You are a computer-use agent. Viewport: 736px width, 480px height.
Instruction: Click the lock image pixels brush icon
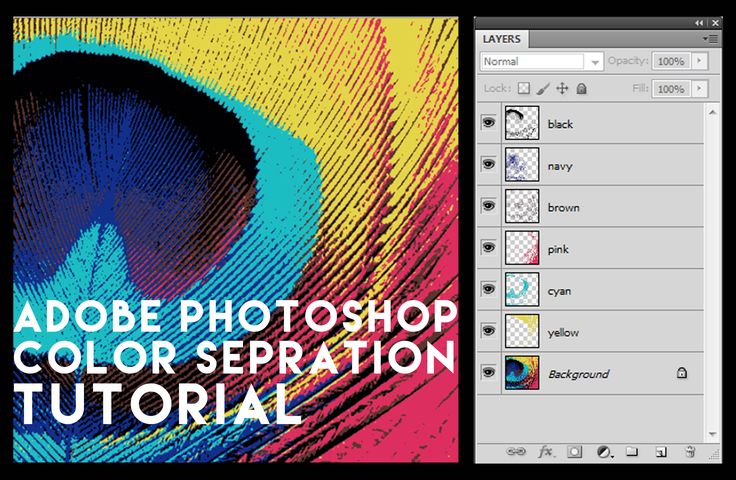click(x=543, y=88)
